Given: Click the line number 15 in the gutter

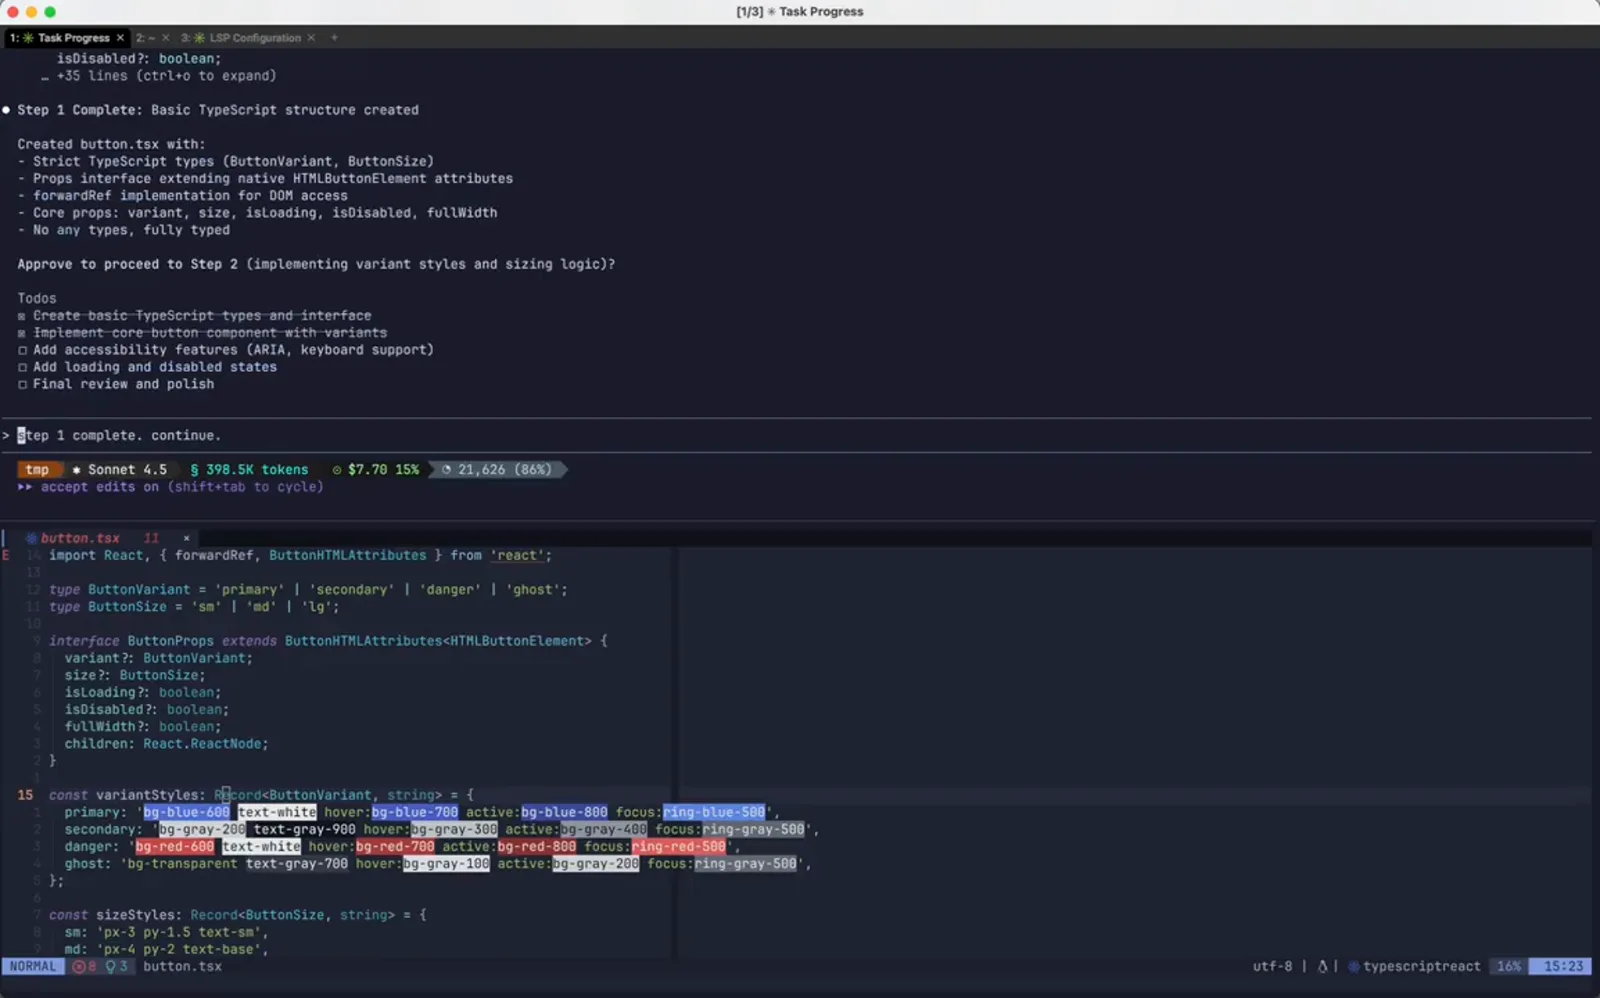Looking at the screenshot, I should point(25,796).
